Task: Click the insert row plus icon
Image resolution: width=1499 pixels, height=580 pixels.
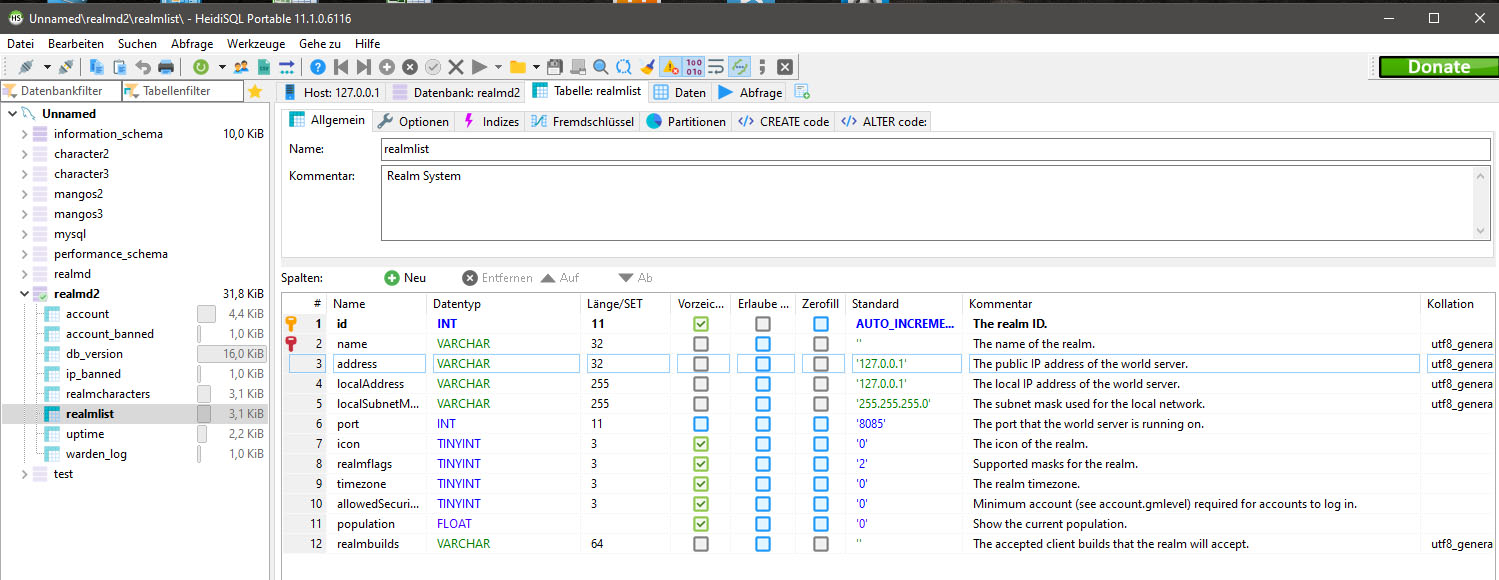Action: [387, 67]
